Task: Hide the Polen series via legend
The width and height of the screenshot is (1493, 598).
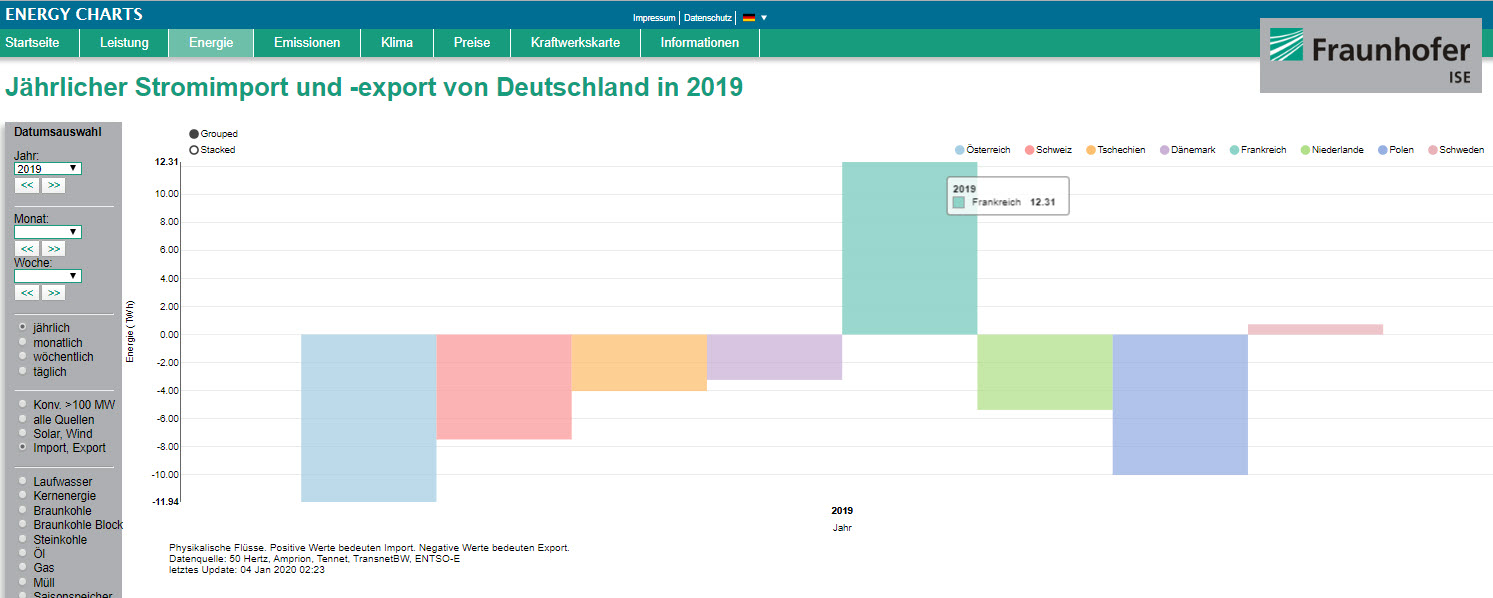Action: pyautogui.click(x=1395, y=150)
